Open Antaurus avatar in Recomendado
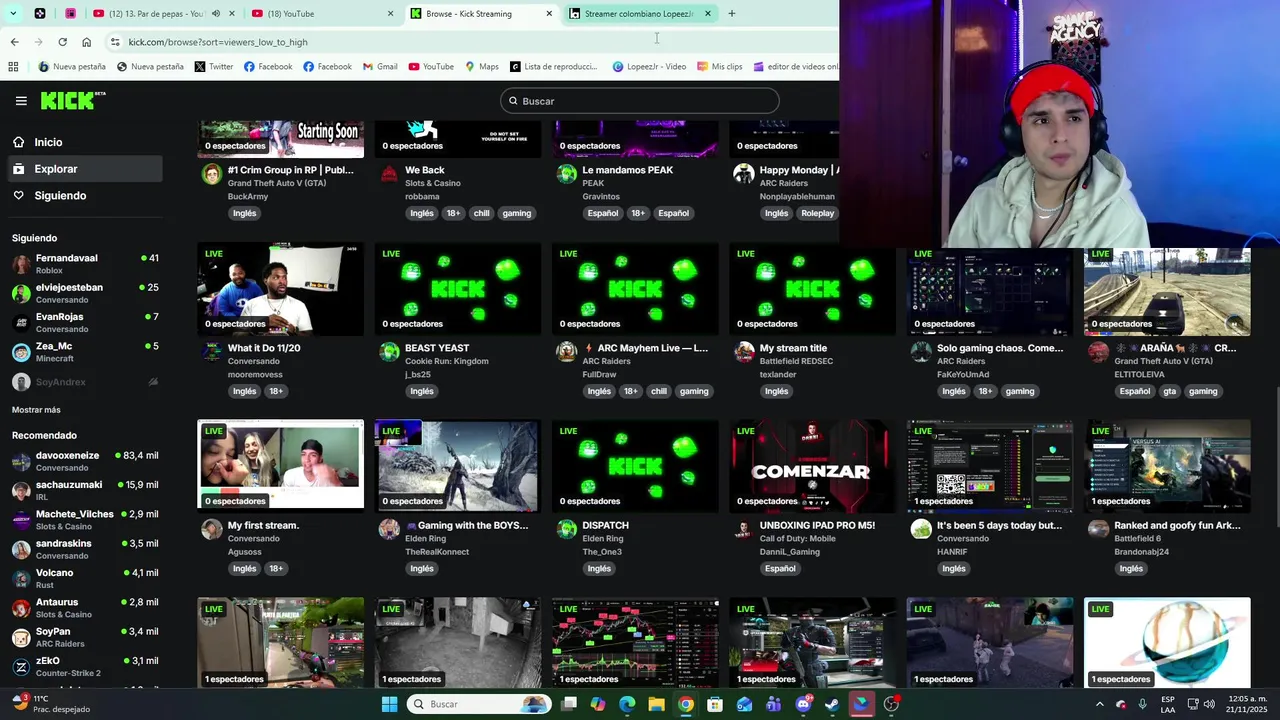 pyautogui.click(x=21, y=608)
